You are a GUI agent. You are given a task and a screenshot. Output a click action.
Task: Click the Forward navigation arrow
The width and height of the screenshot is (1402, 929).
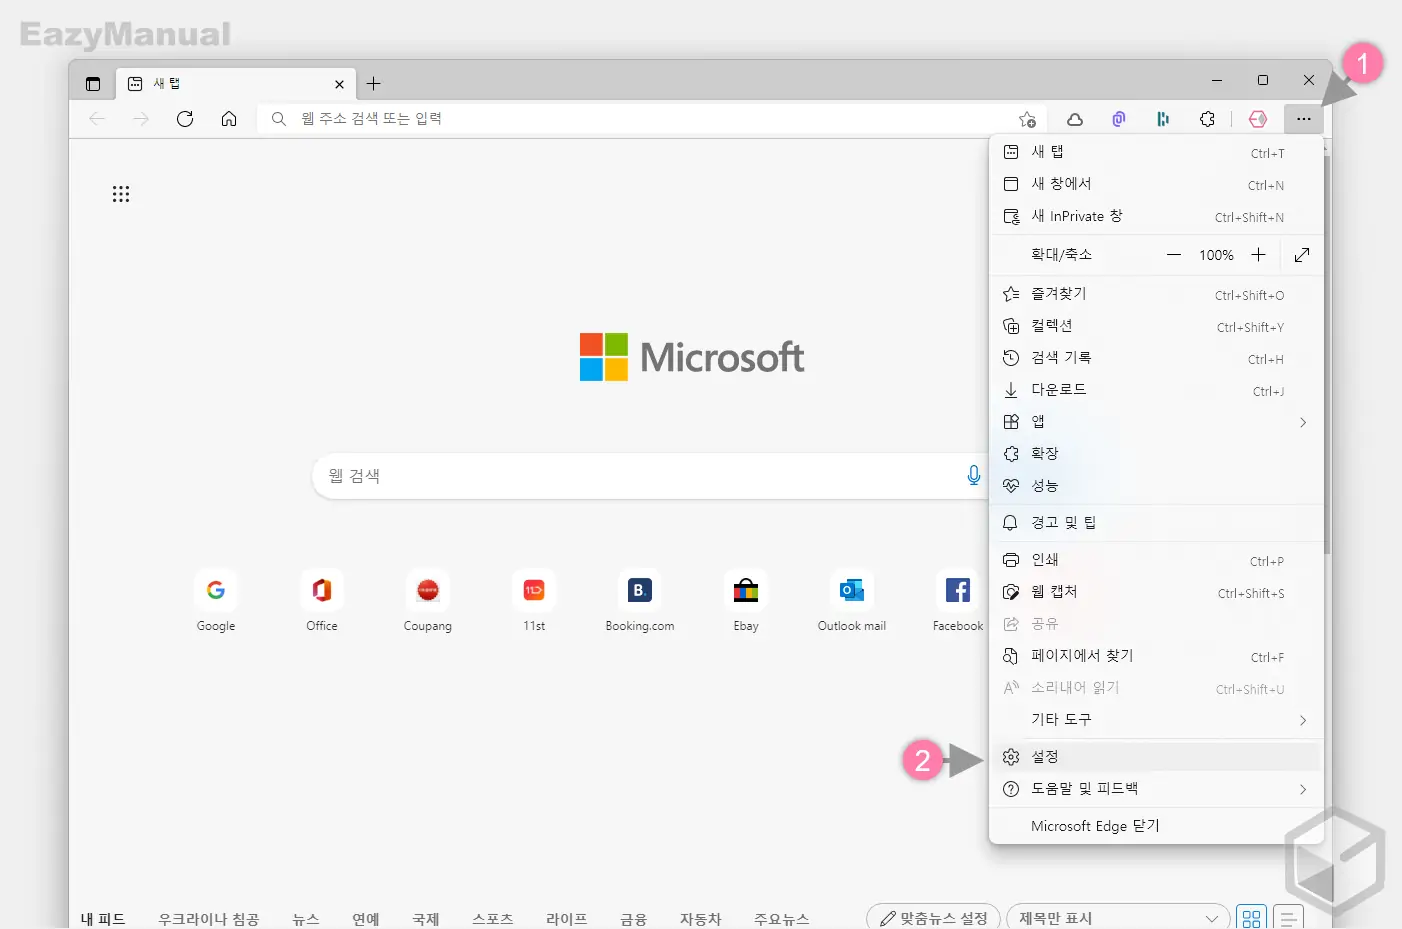coord(141,119)
